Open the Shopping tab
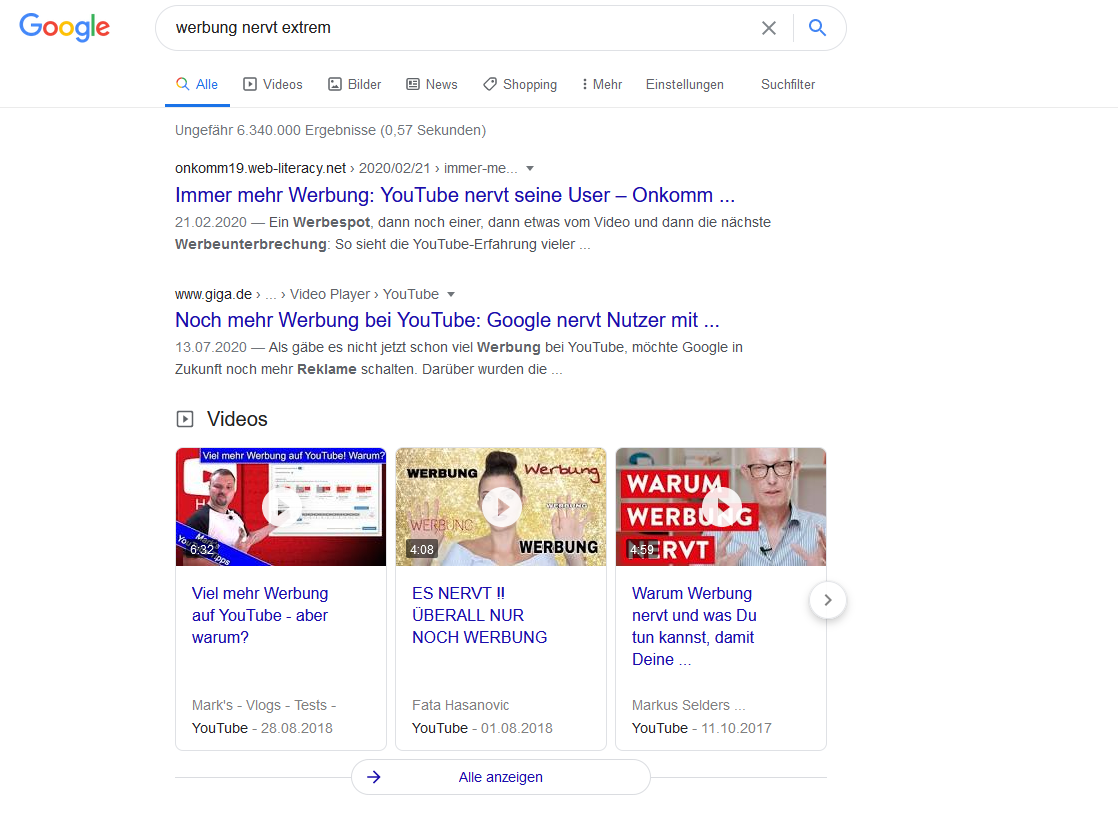1118x820 pixels. click(x=520, y=84)
